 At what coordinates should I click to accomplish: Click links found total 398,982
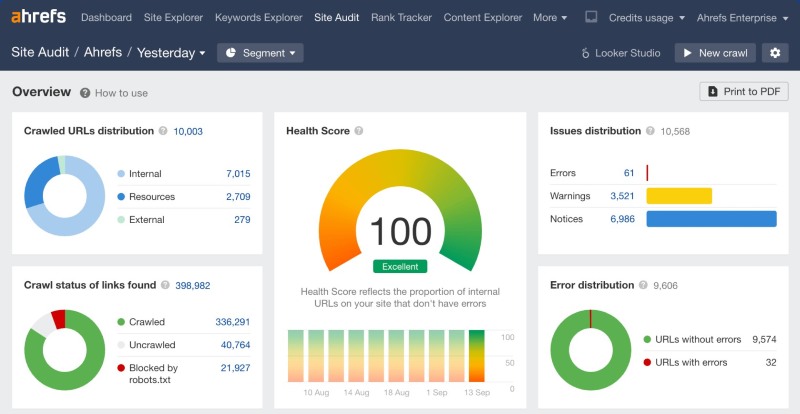[193, 285]
